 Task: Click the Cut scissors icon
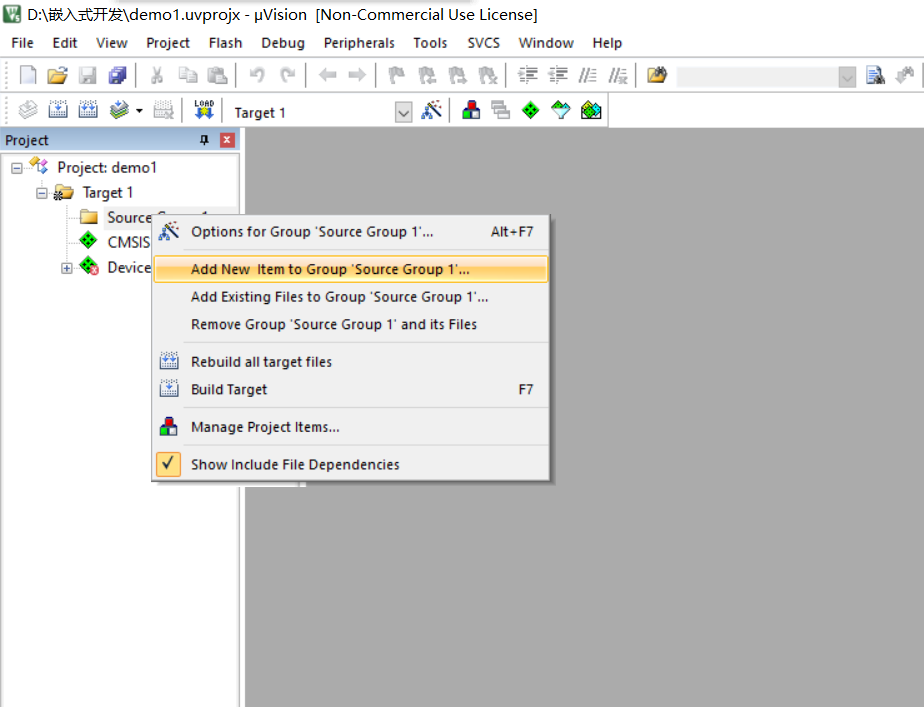[157, 75]
